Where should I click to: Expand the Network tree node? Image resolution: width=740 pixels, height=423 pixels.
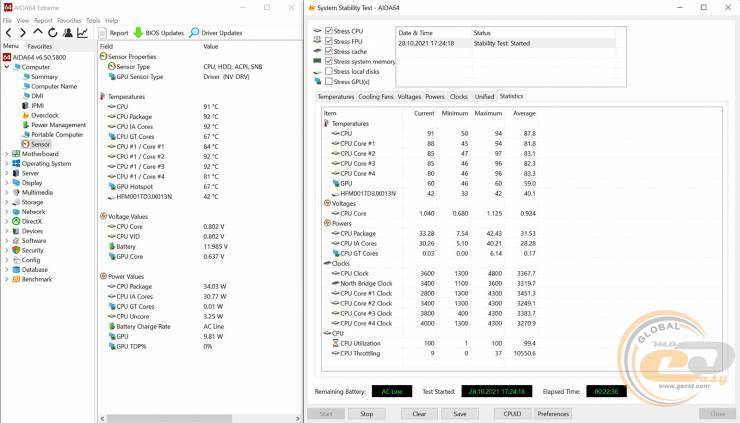pos(7,212)
